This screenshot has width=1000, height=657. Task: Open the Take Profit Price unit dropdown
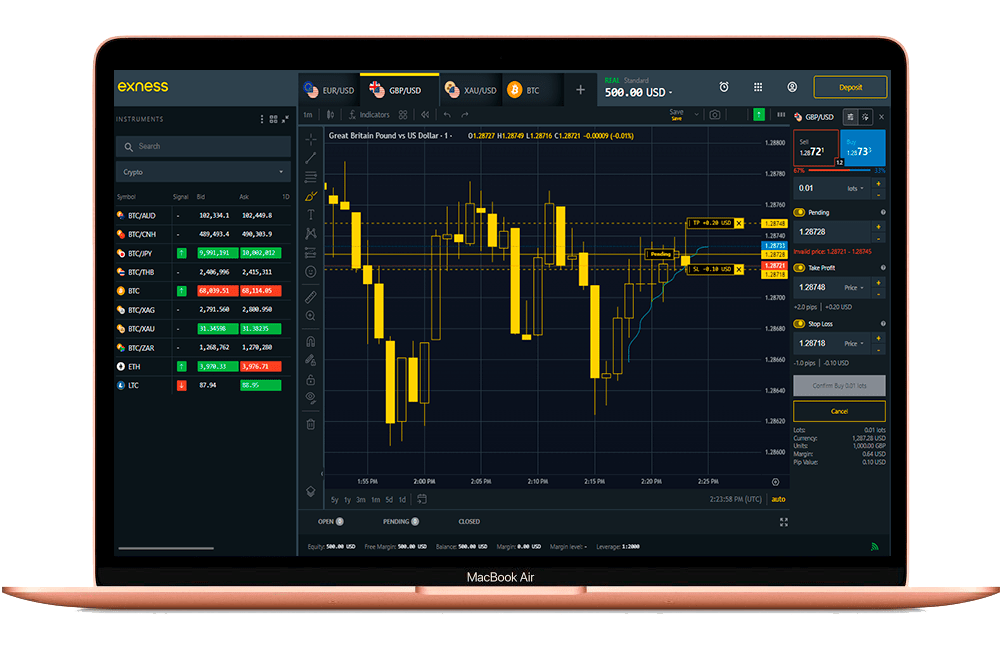click(854, 288)
